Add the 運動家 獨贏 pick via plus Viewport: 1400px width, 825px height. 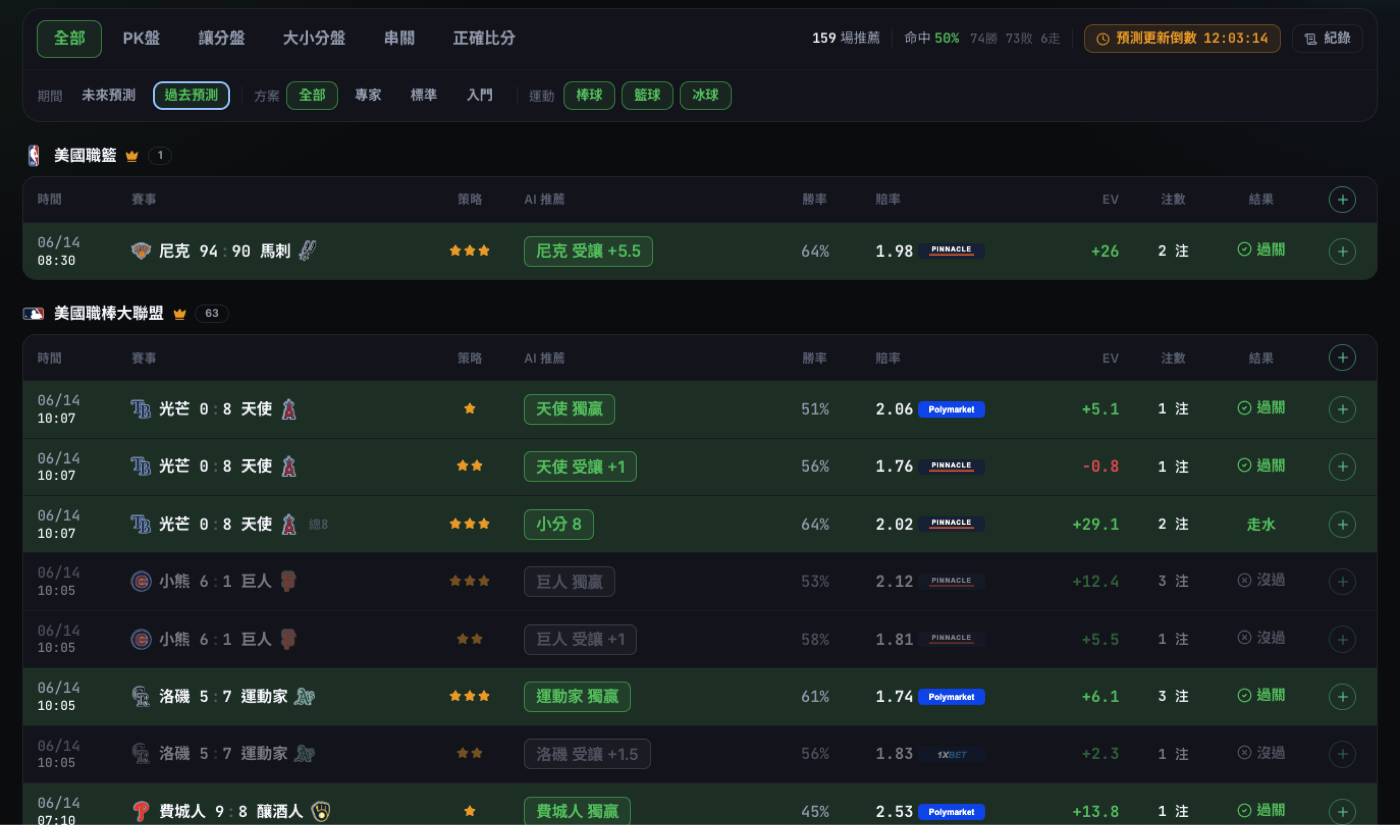(x=1342, y=697)
